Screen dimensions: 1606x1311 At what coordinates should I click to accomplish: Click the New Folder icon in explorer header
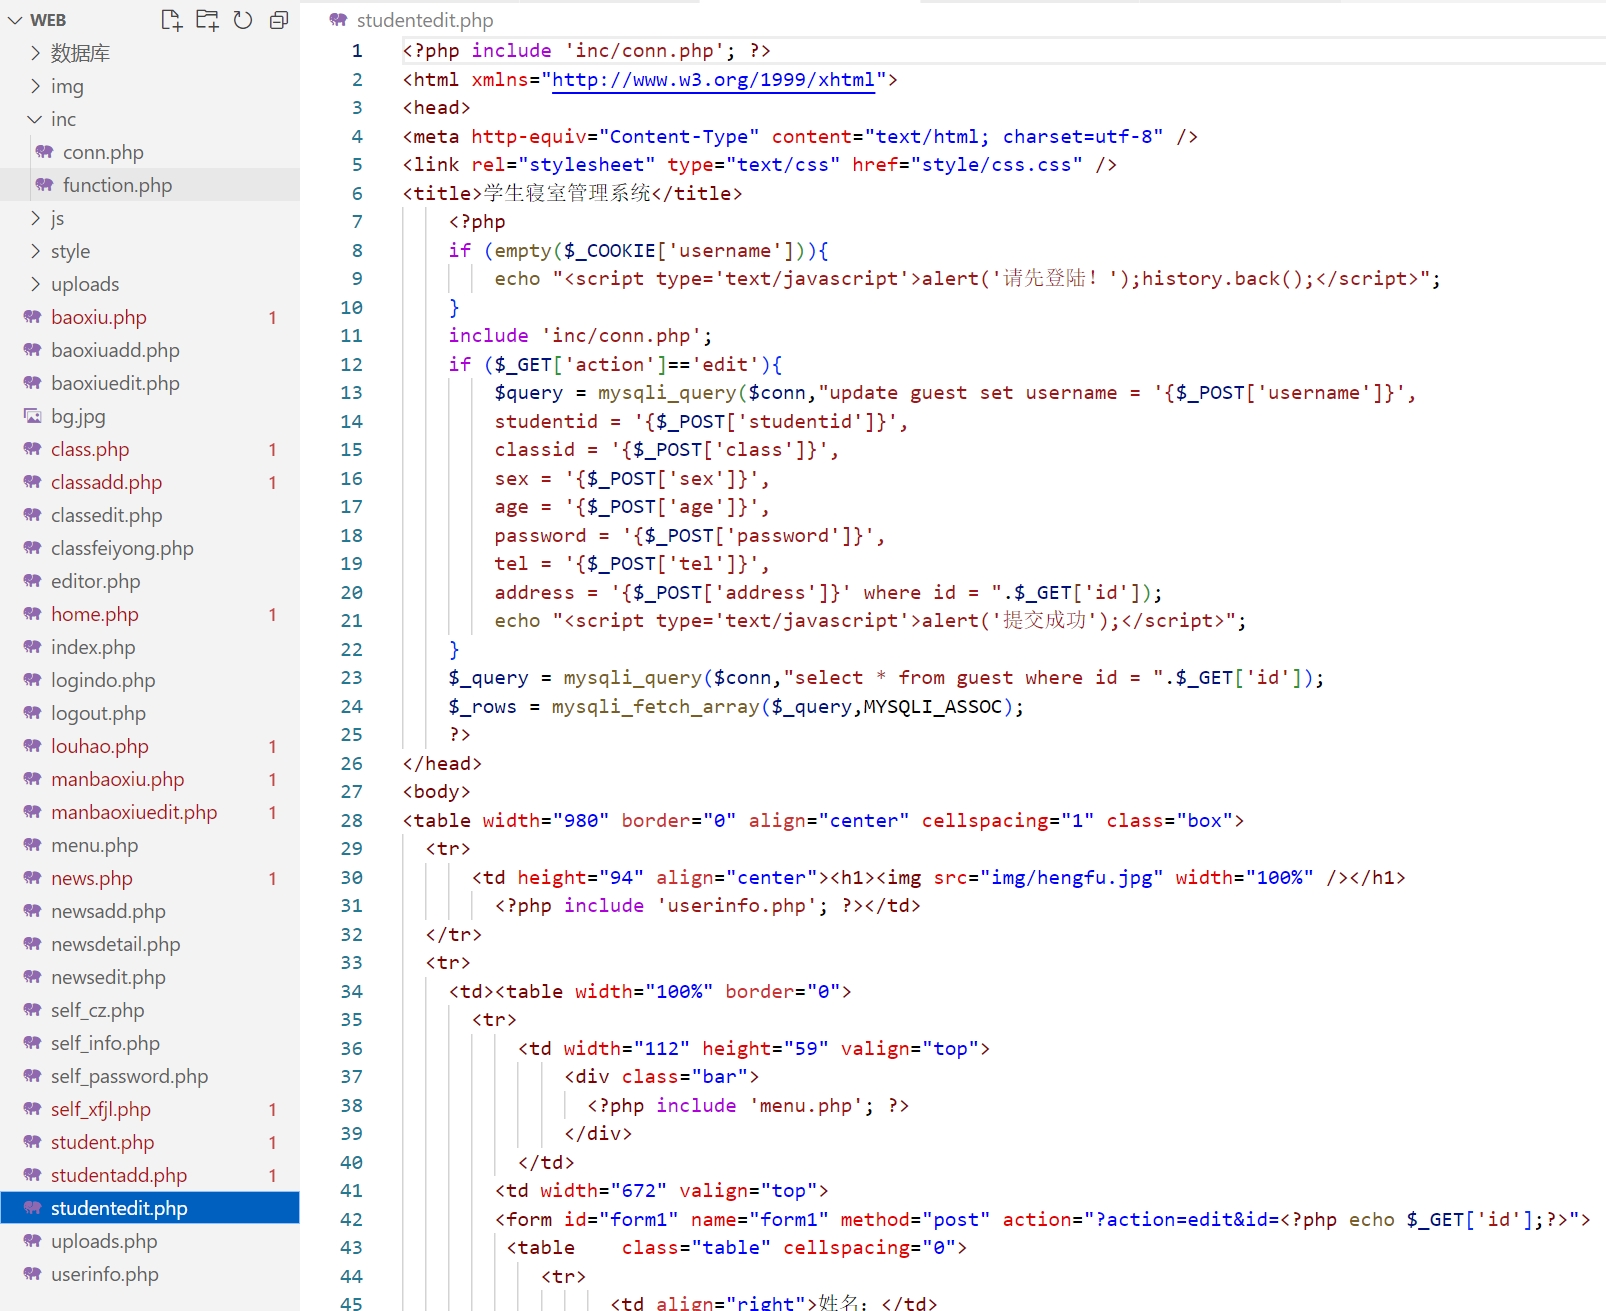[207, 20]
